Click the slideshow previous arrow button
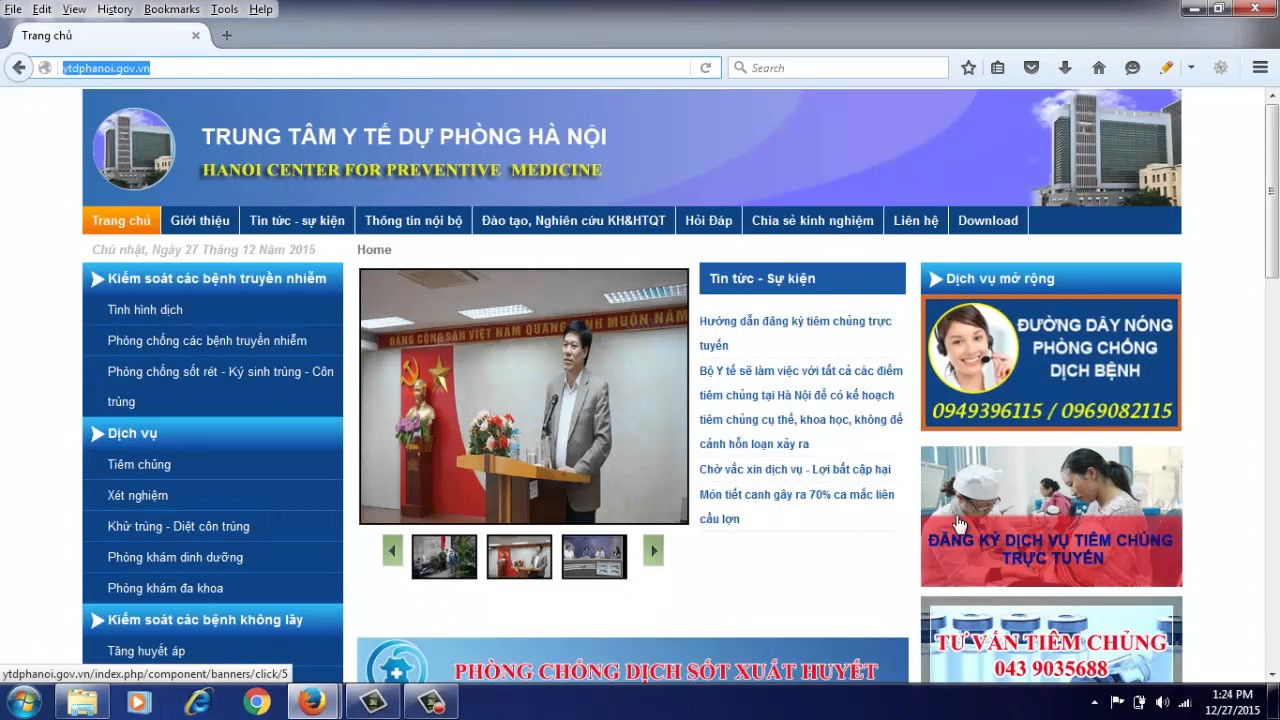The image size is (1280, 720). click(x=392, y=550)
